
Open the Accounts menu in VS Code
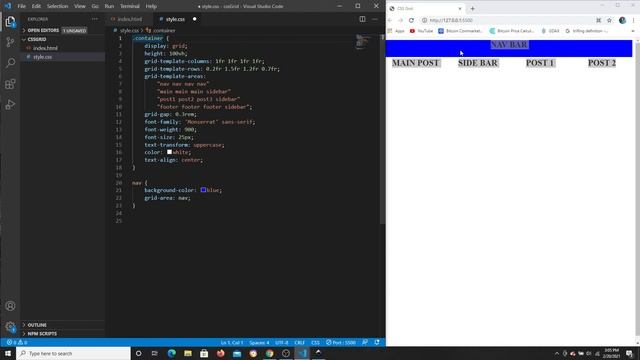[10, 306]
